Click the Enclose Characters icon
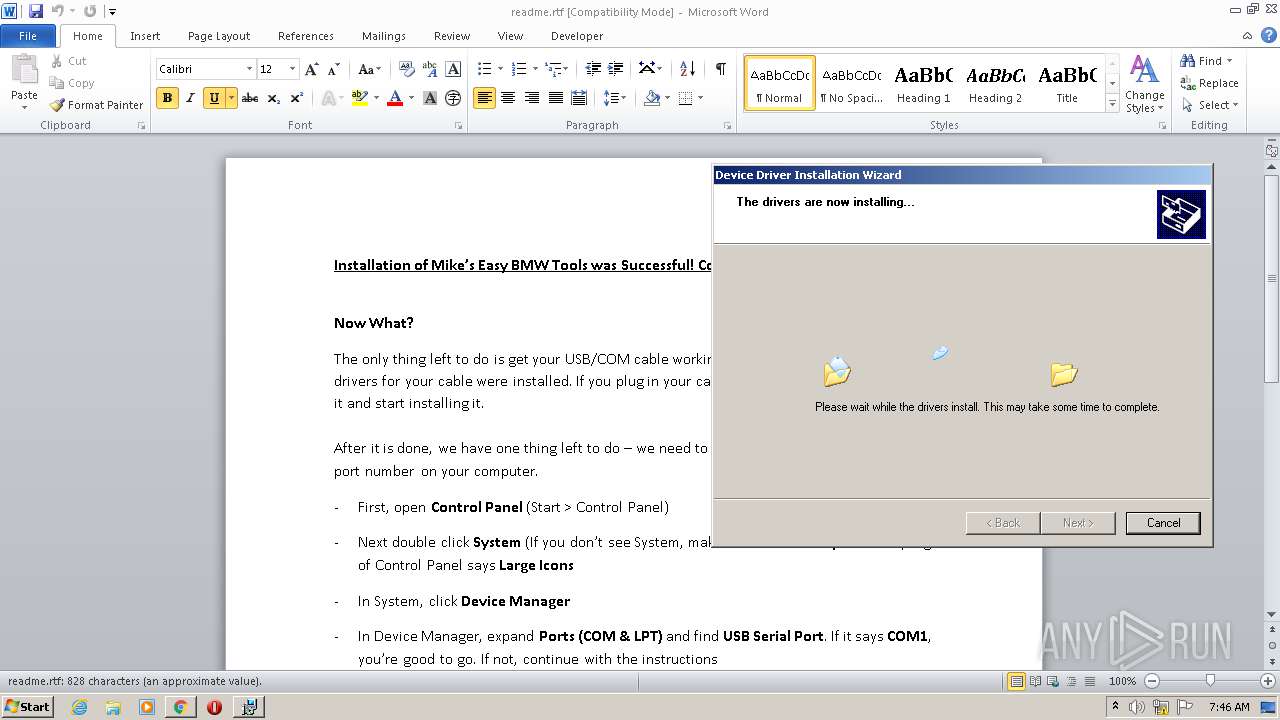Image resolution: width=1280 pixels, height=720 pixels. (x=453, y=98)
